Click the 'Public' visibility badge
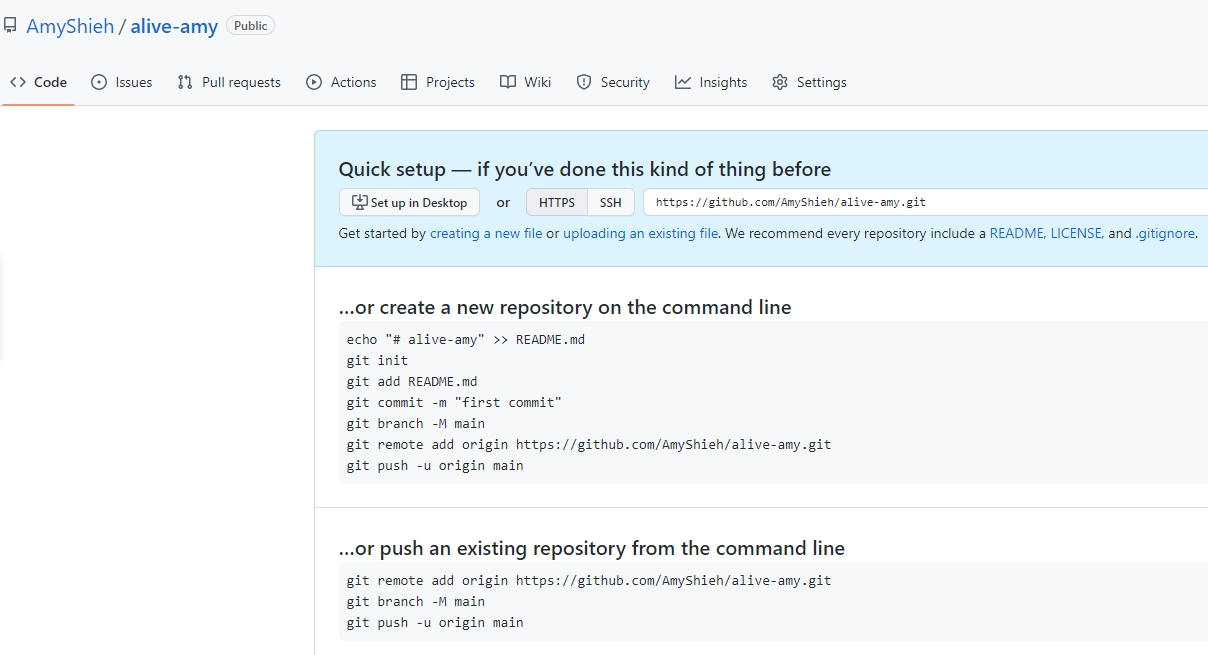This screenshot has width=1208, height=655. (250, 26)
